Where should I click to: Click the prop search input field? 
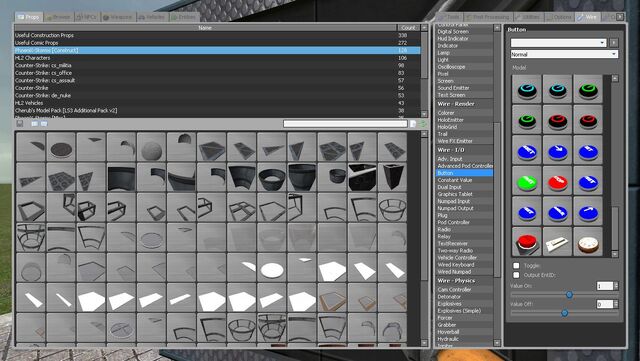[x=345, y=123]
